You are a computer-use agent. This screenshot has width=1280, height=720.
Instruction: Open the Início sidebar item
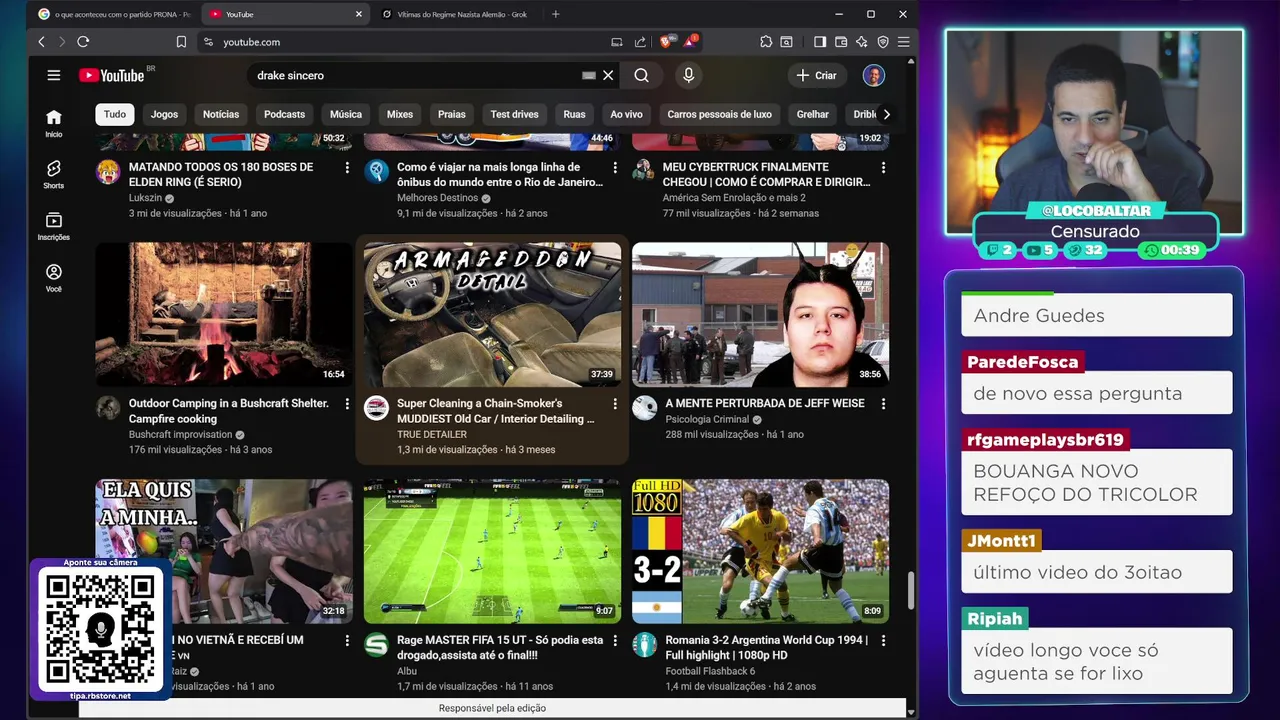pyautogui.click(x=54, y=123)
